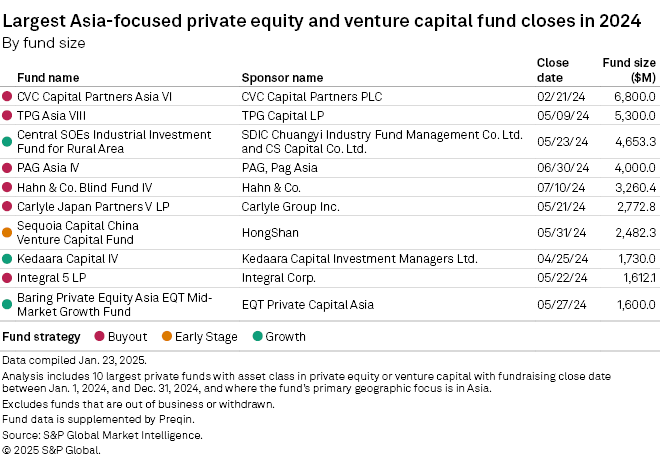Screen dimensions: 660x467
Task: Click the Fund size ($M) column header
Action: point(628,69)
